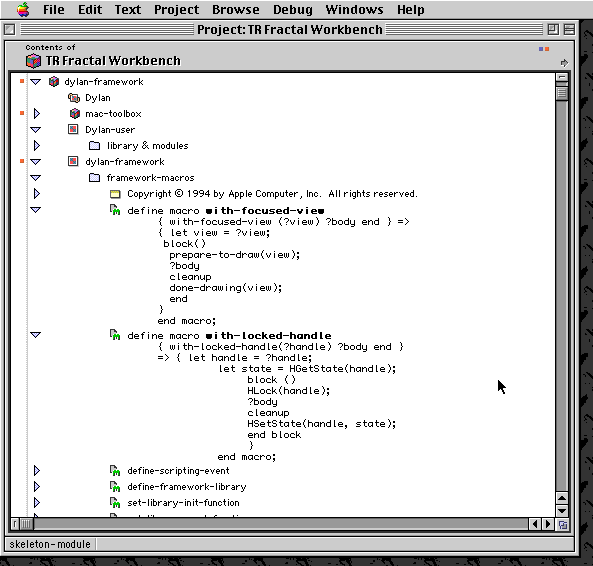Click the copyright comment note icon

tap(115, 194)
